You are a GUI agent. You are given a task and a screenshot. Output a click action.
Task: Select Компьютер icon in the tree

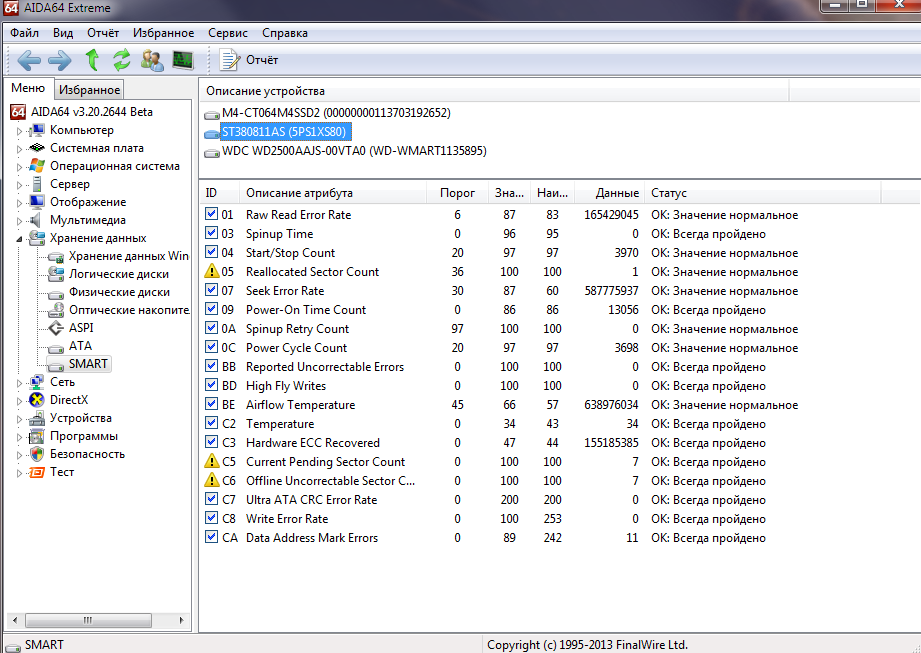coord(37,130)
